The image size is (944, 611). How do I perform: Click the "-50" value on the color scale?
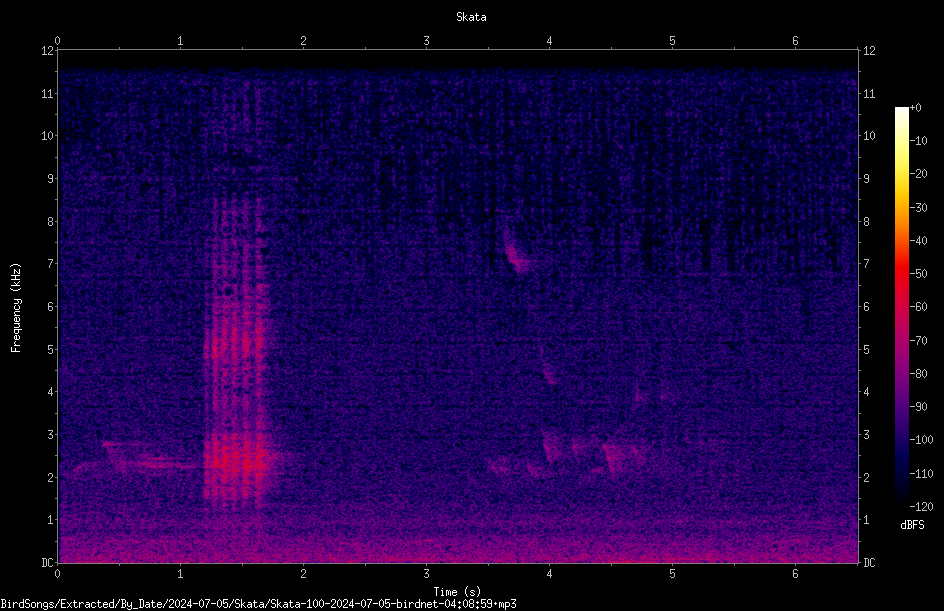[x=918, y=274]
